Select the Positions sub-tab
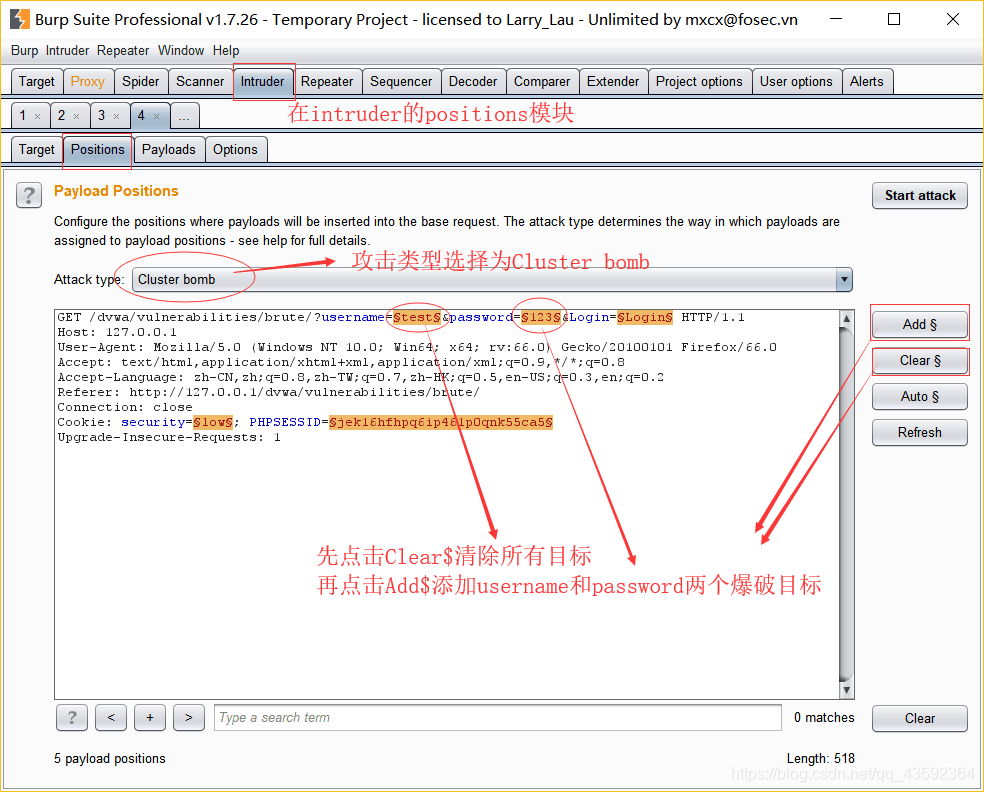The height and width of the screenshot is (792, 984). coord(98,149)
